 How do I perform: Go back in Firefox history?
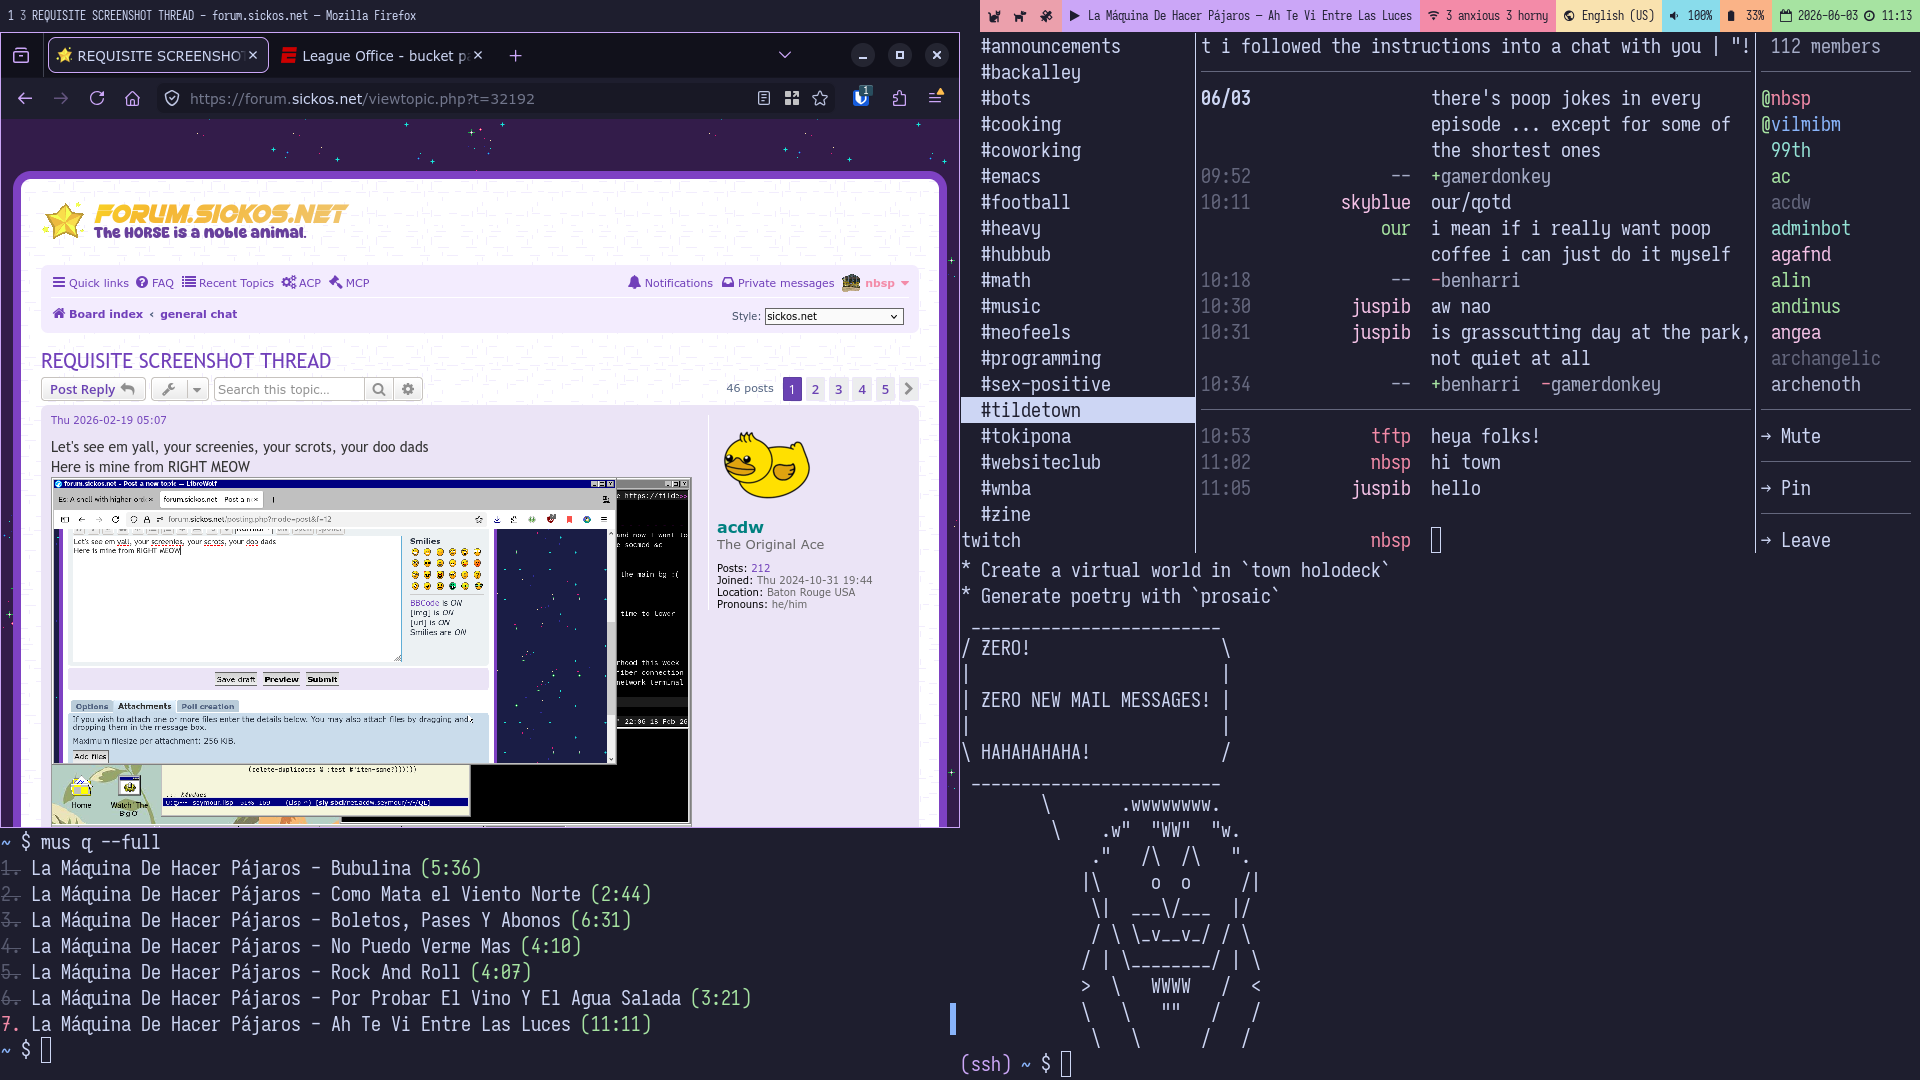pos(25,98)
